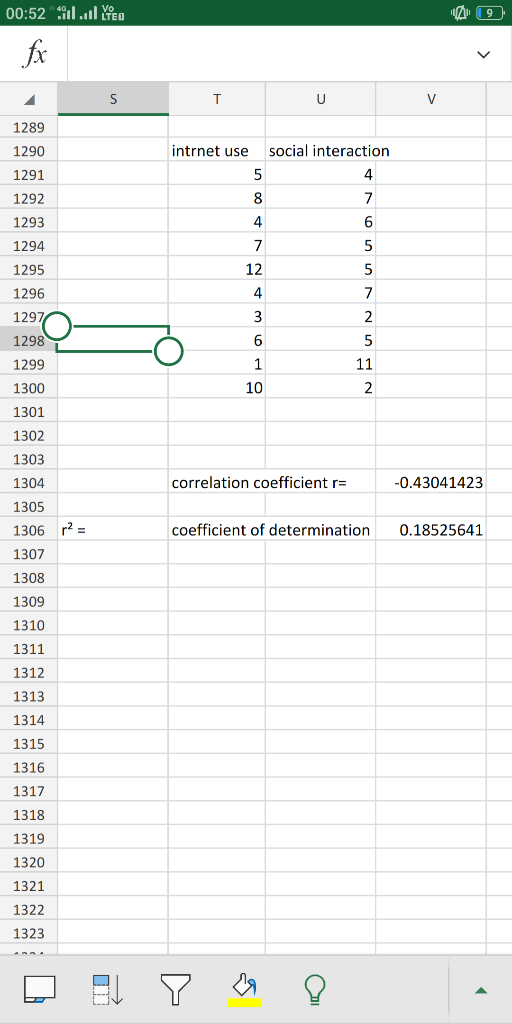
Task: Tap the top-left selection handle circle
Action: (x=57, y=326)
